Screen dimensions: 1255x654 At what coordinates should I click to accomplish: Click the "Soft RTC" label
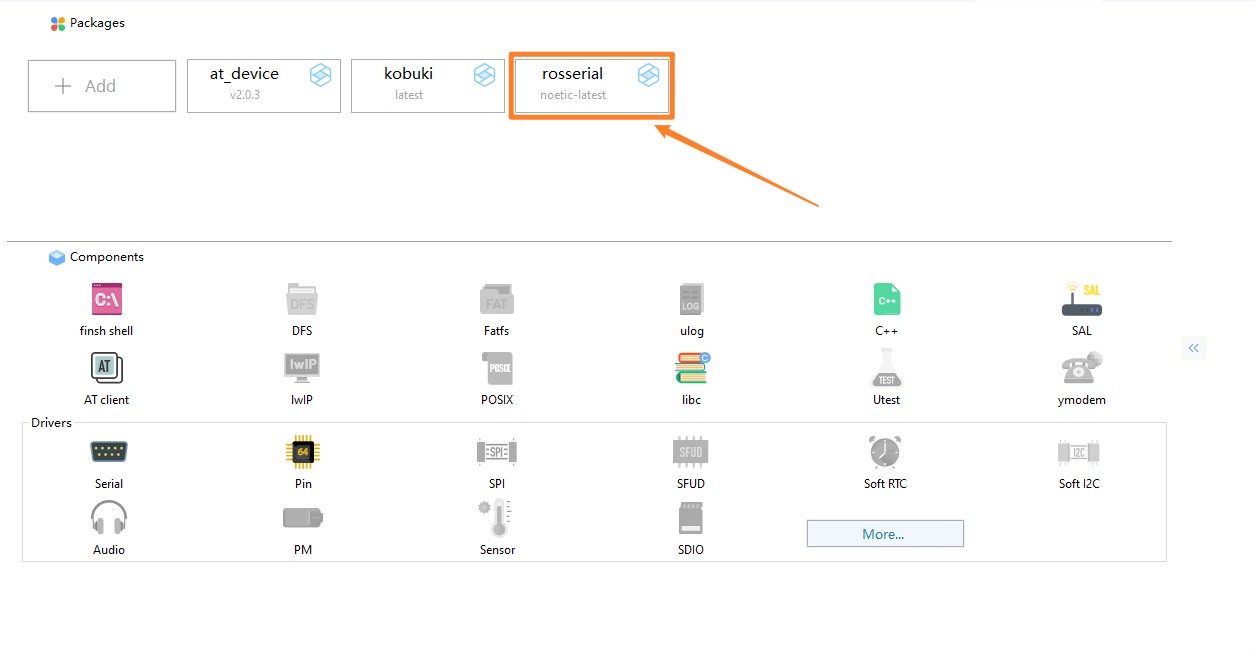(885, 484)
